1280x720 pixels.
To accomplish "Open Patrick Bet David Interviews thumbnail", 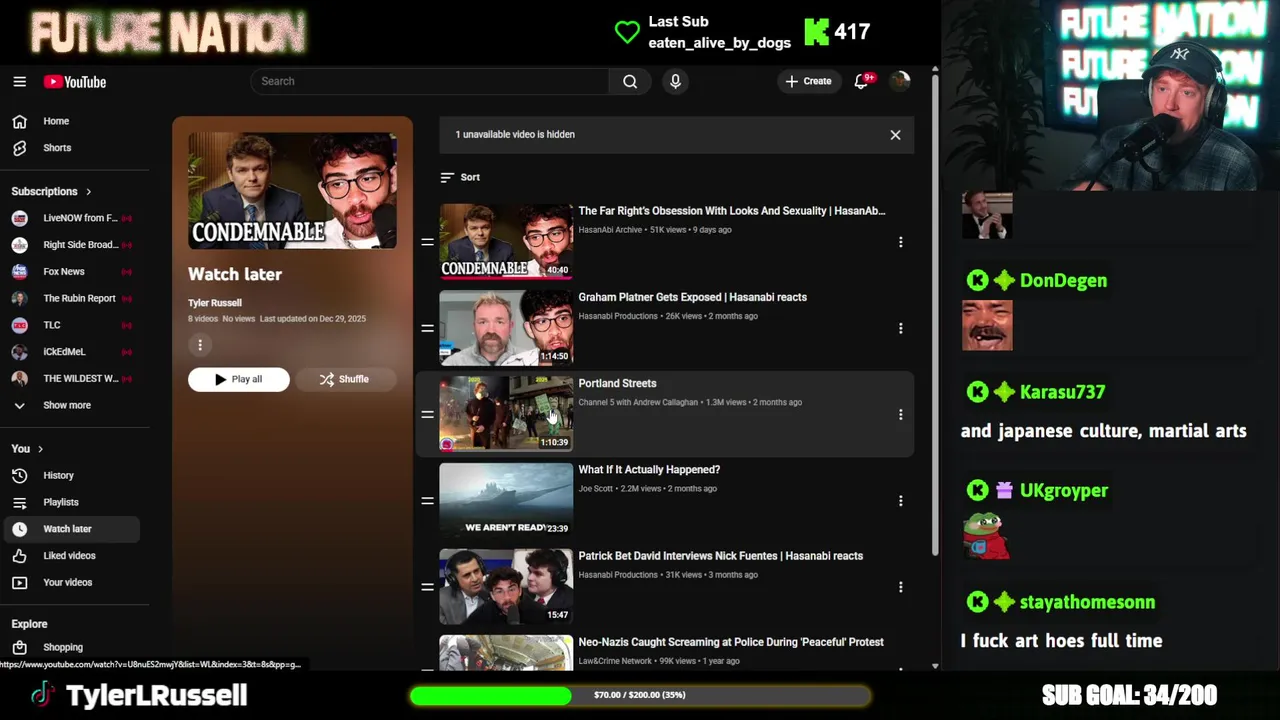I will pyautogui.click(x=506, y=586).
